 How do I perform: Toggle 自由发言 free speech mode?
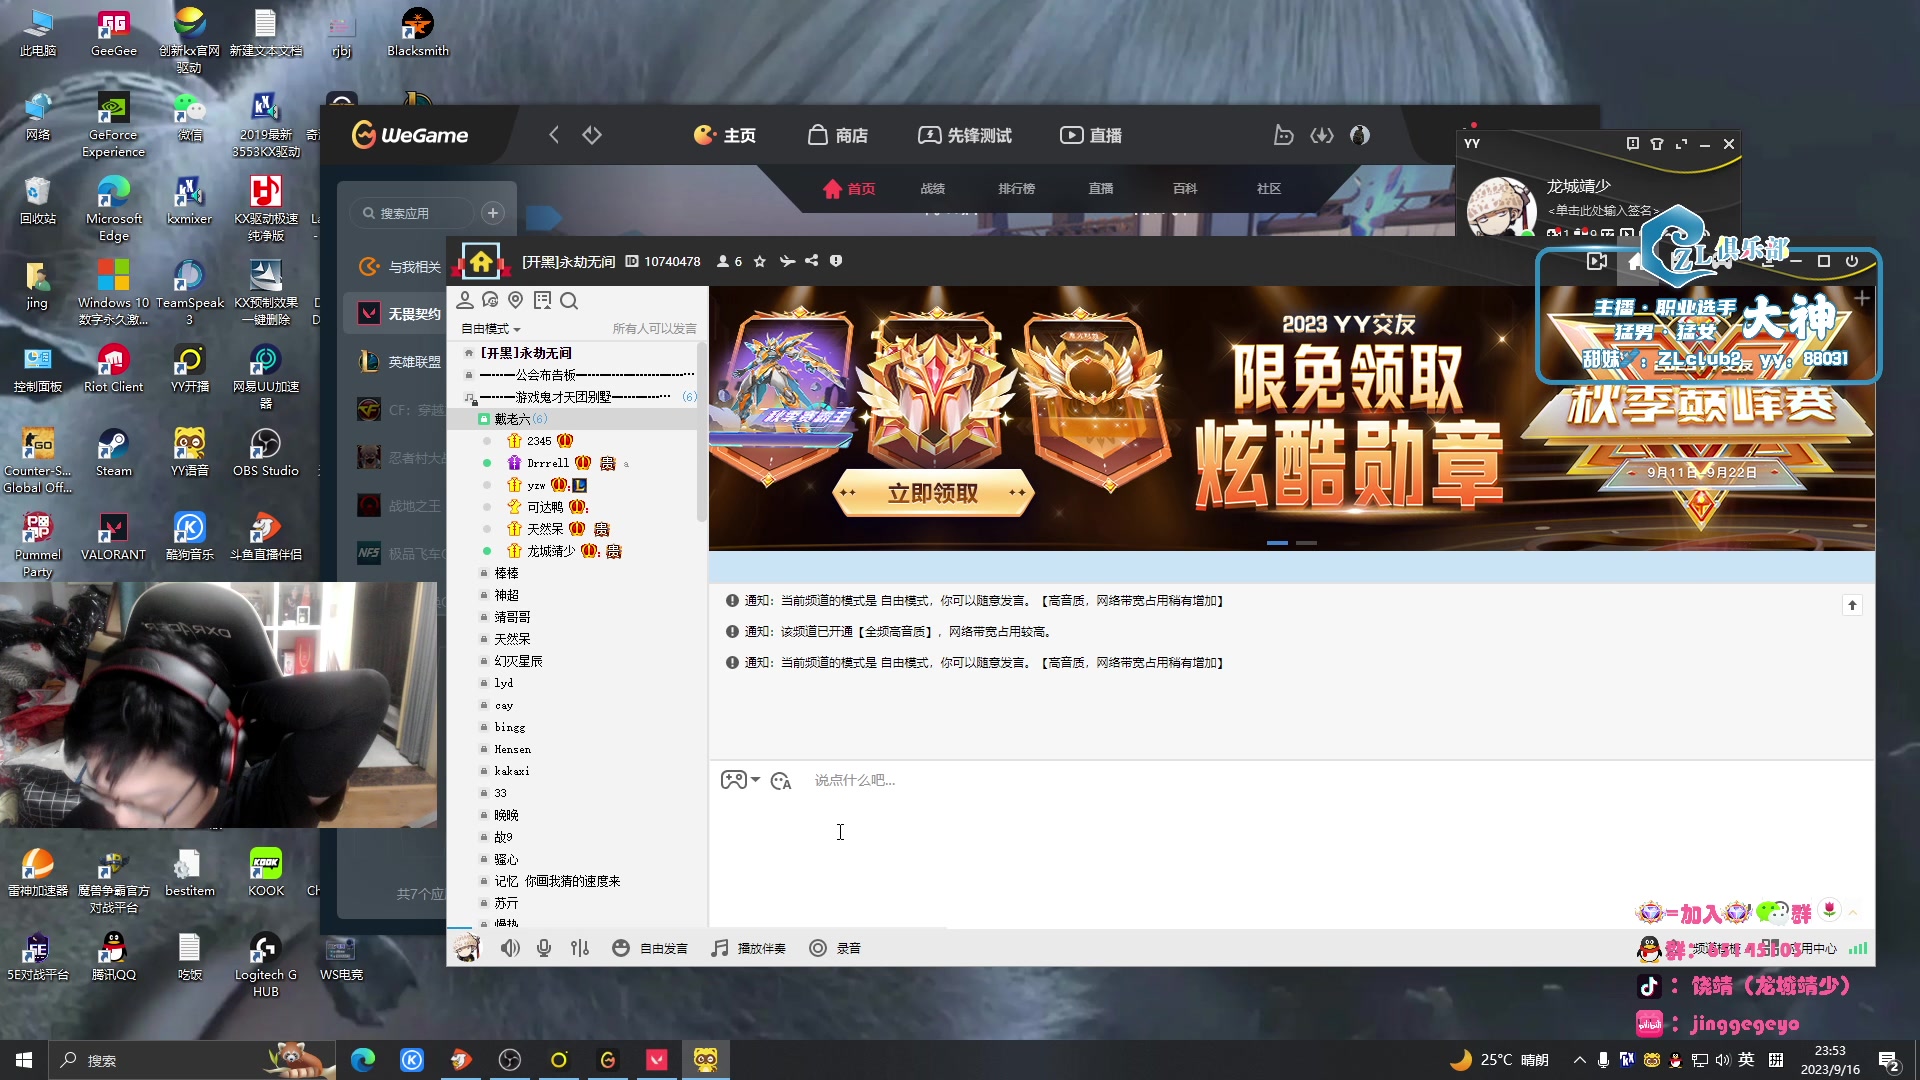point(650,948)
